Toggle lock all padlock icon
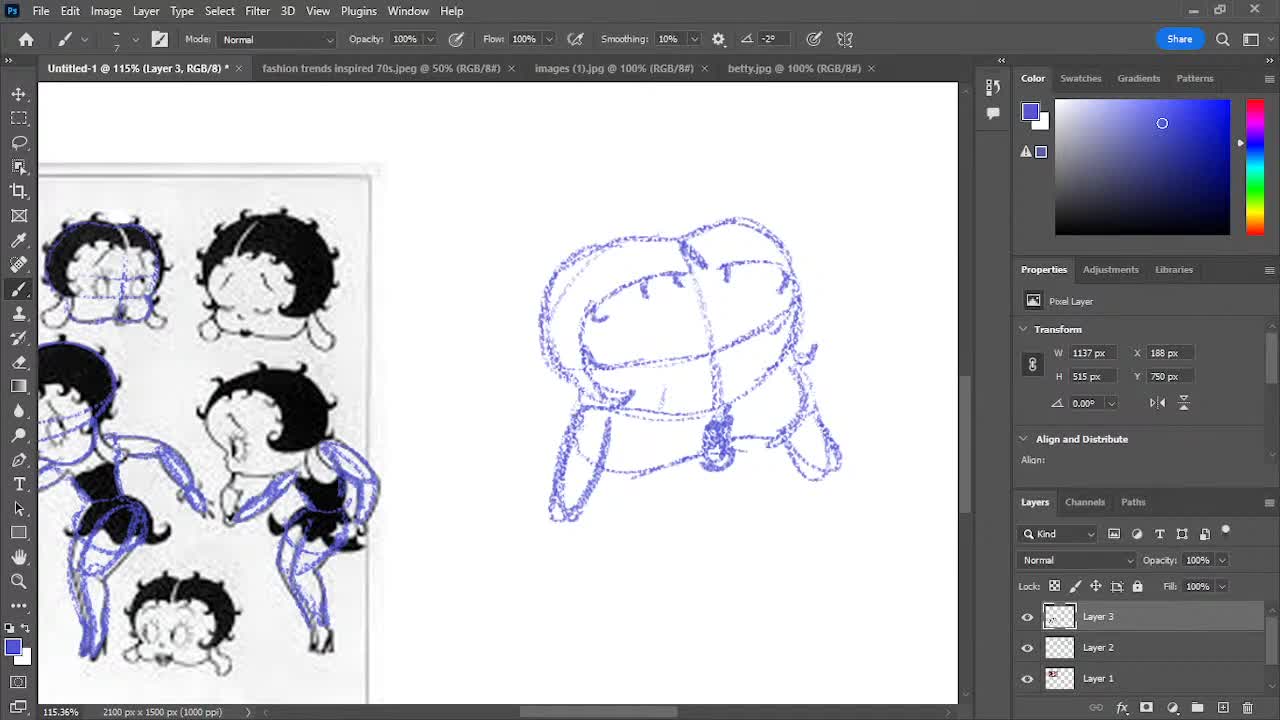This screenshot has height=720, width=1280. [x=1137, y=586]
